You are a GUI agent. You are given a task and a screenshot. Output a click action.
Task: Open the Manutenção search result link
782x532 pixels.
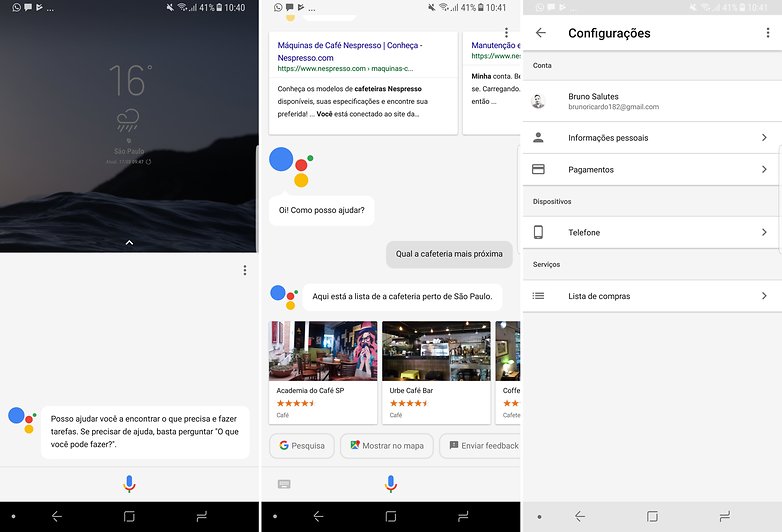496,45
